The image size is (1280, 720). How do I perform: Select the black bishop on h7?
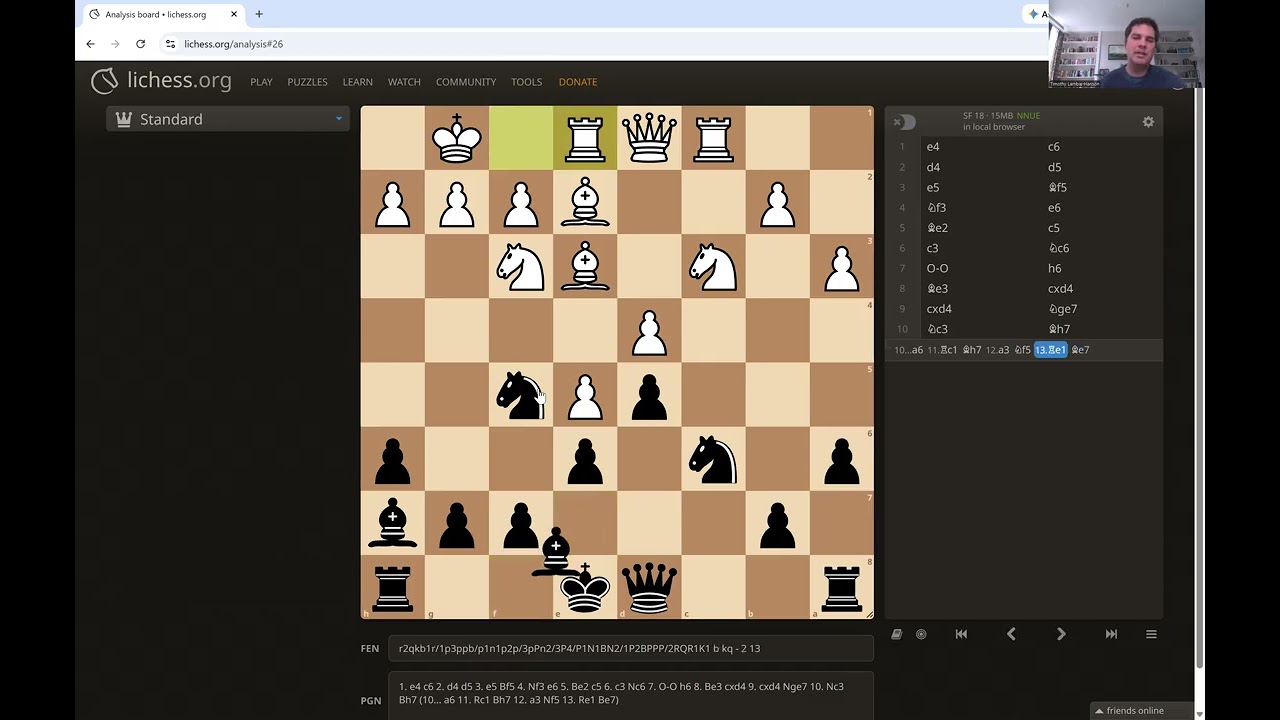[393, 522]
